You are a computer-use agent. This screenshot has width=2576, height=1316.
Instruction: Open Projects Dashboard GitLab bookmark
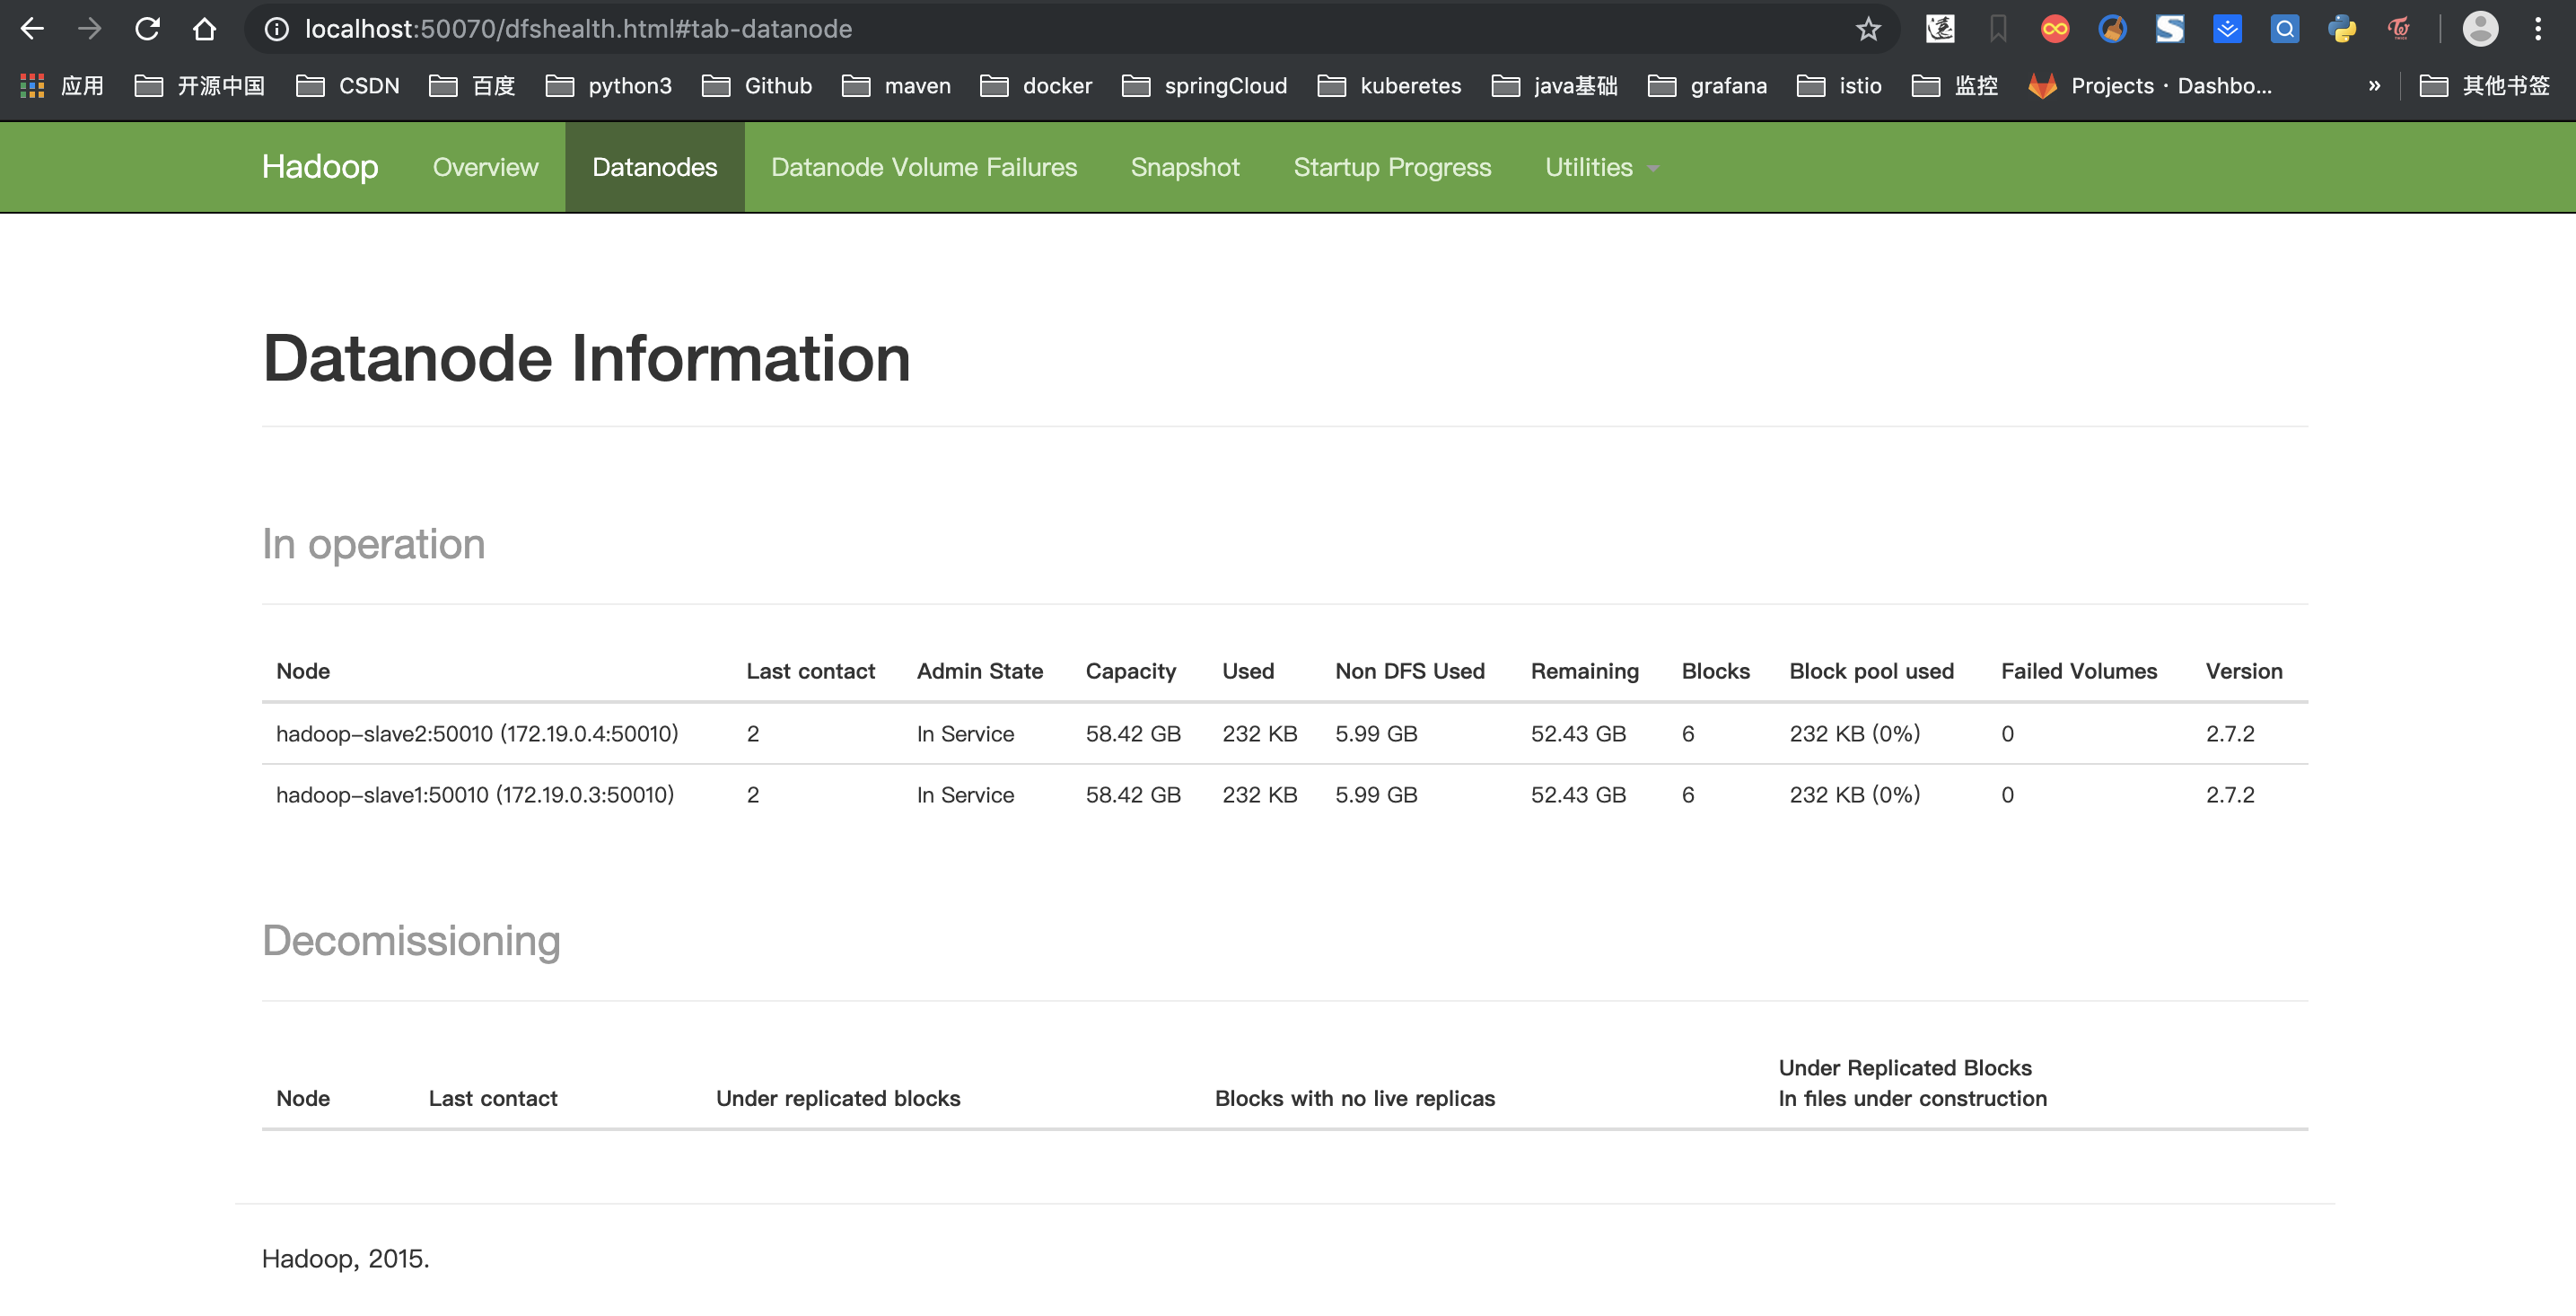pos(2150,86)
